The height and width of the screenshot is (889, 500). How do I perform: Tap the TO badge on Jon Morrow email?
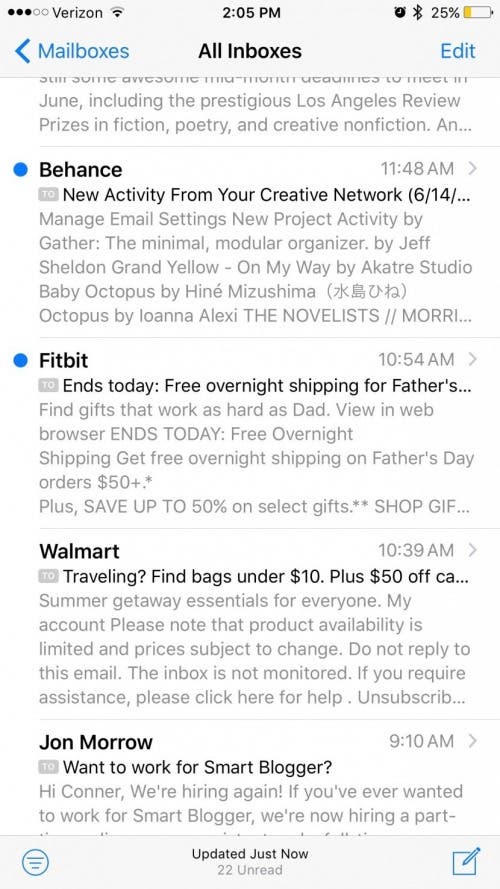point(48,767)
